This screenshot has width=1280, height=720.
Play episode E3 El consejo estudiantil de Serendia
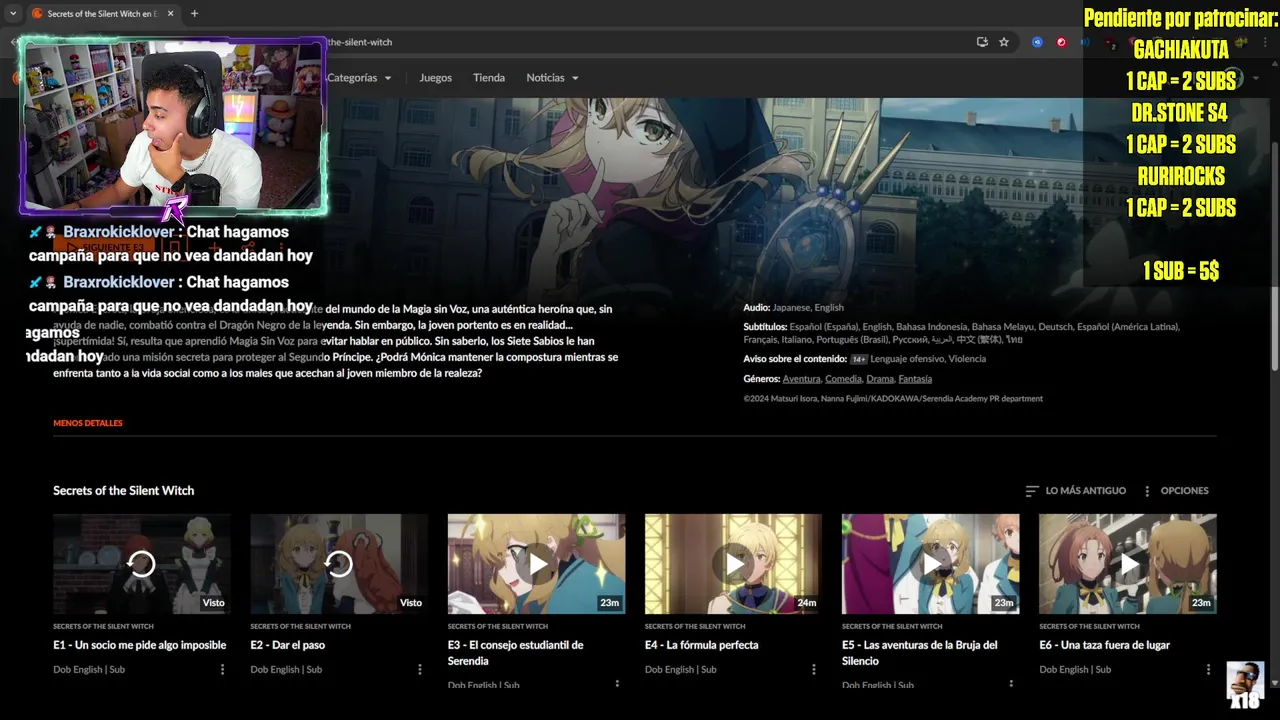point(536,564)
